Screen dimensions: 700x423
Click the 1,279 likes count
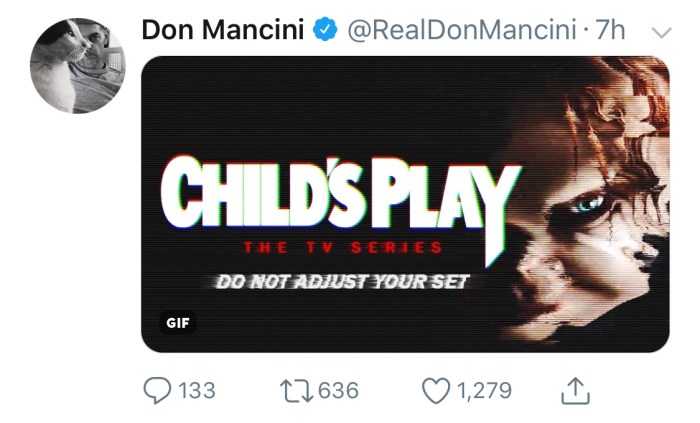(484, 390)
